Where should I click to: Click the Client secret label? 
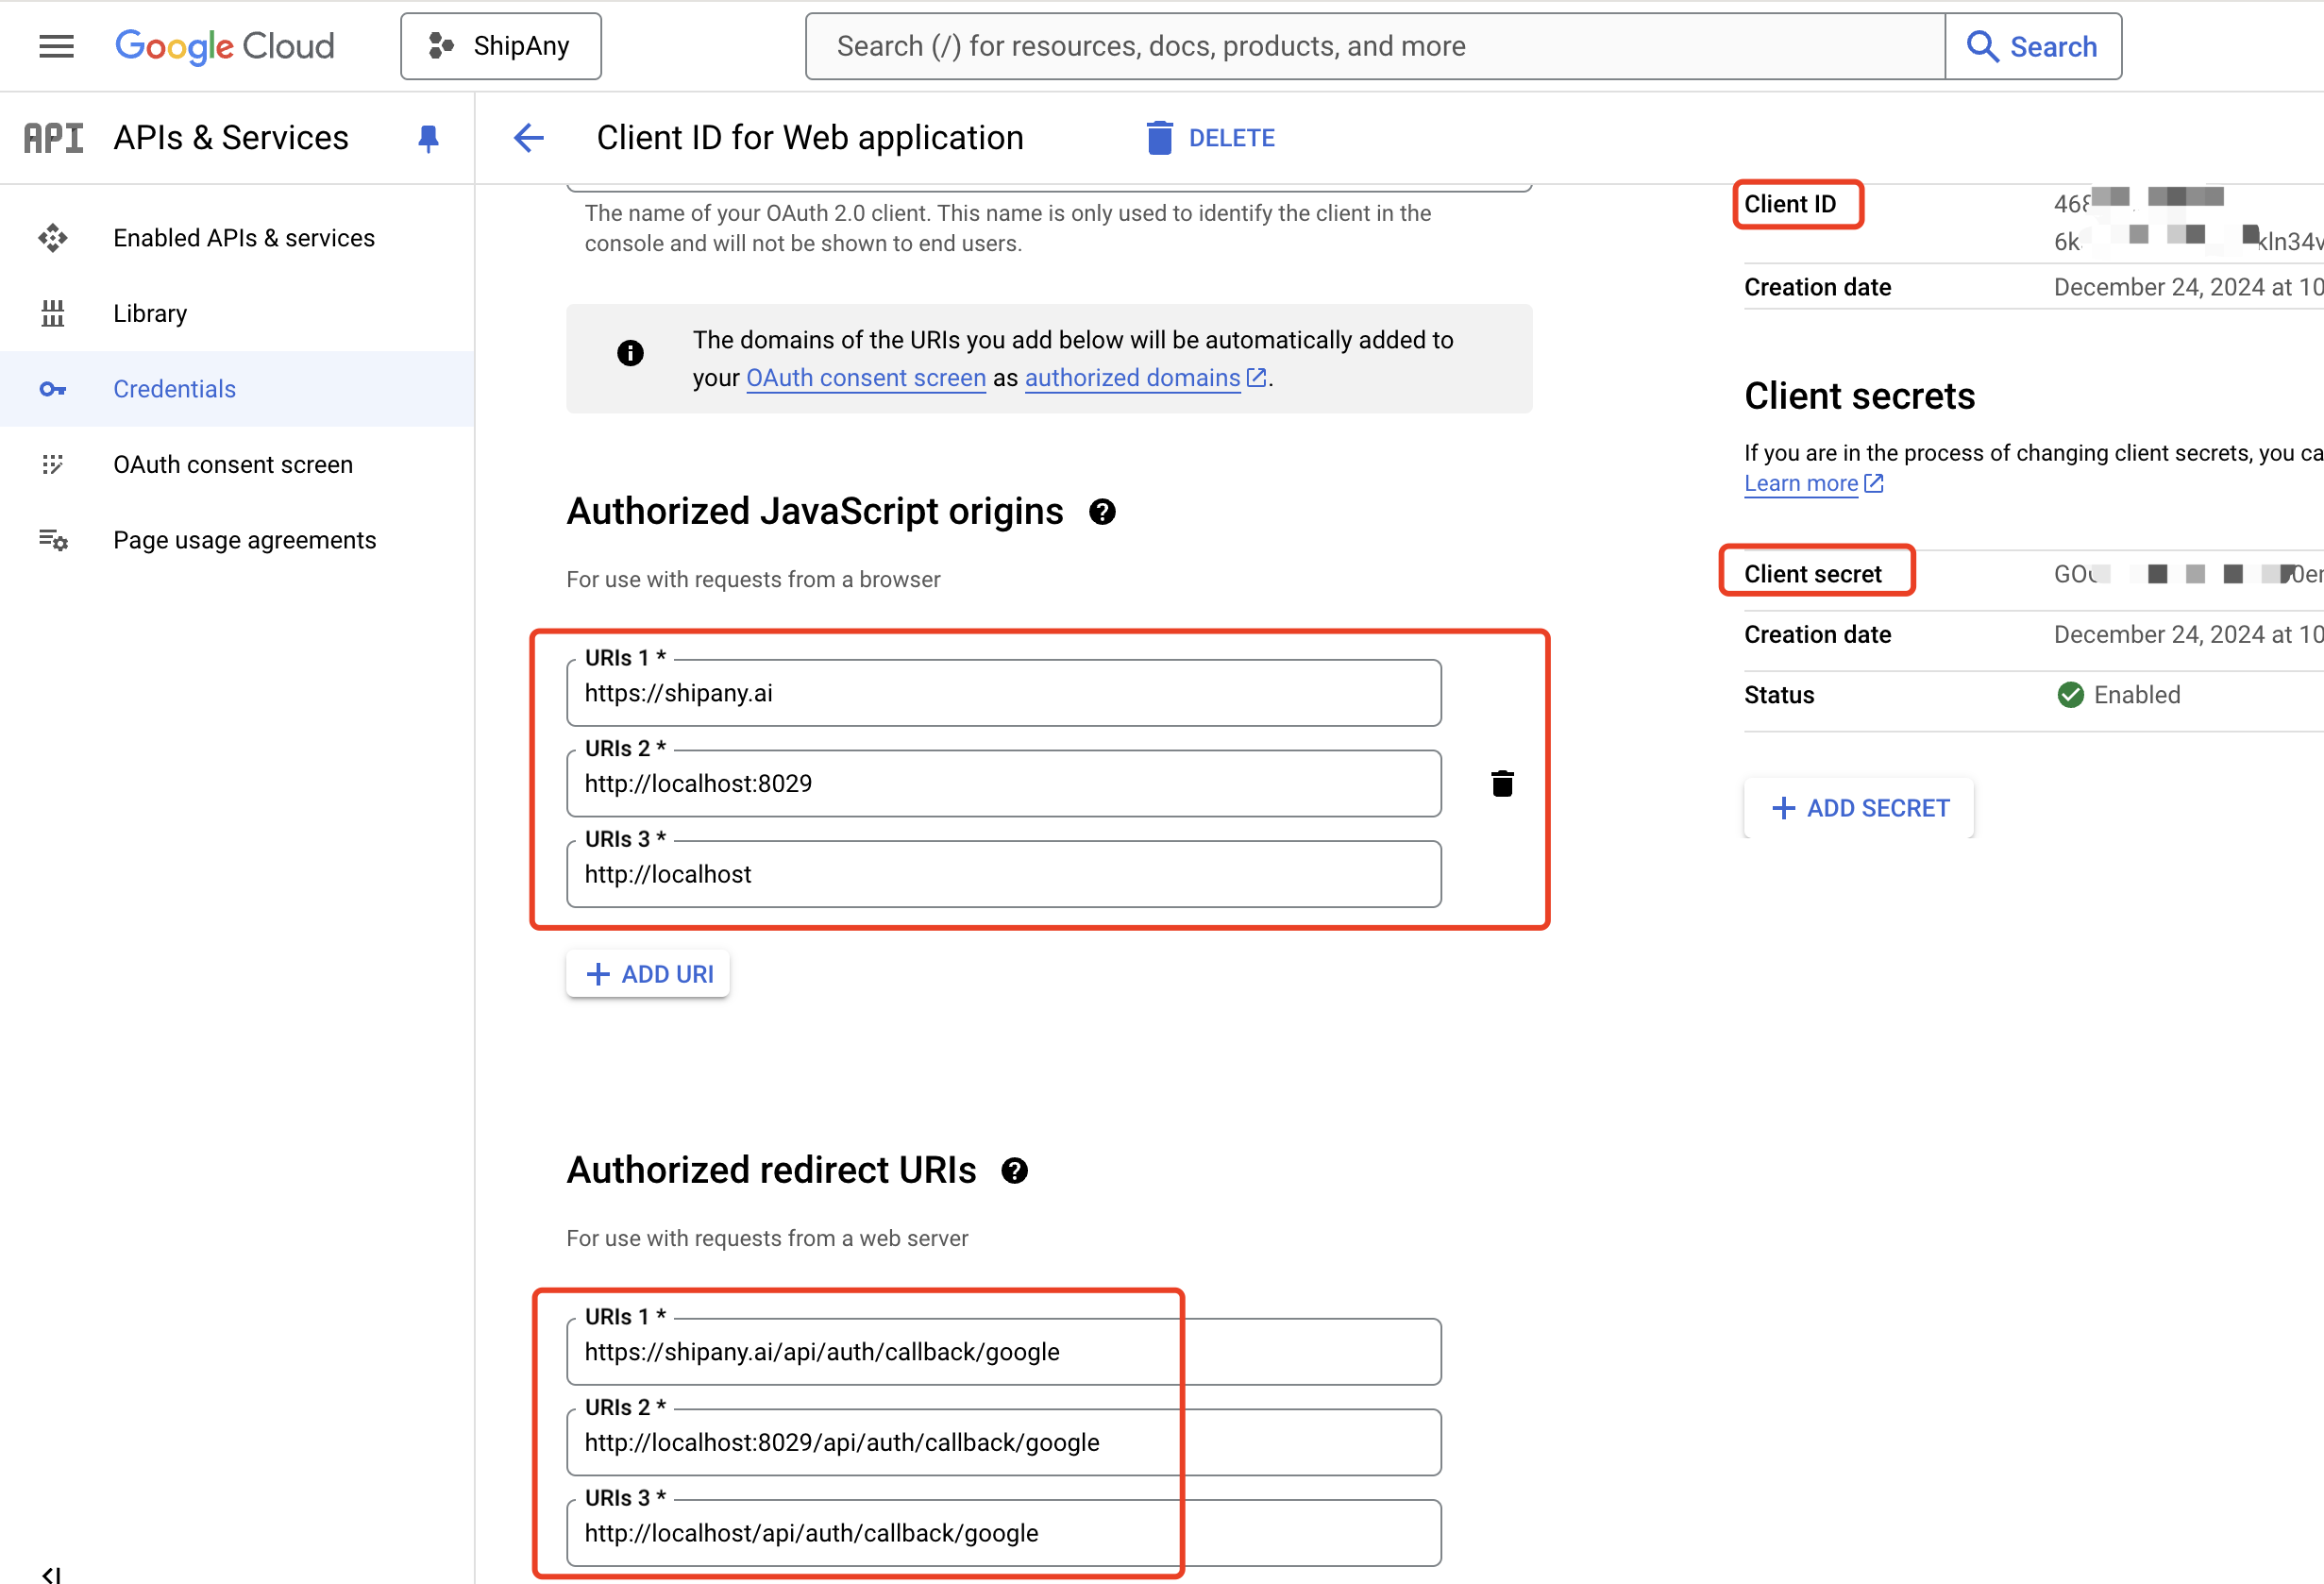tap(1812, 574)
